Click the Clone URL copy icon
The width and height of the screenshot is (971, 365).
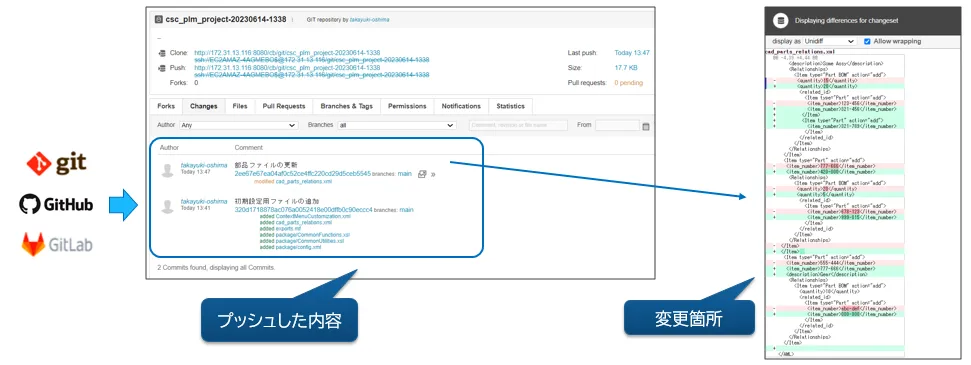161,53
